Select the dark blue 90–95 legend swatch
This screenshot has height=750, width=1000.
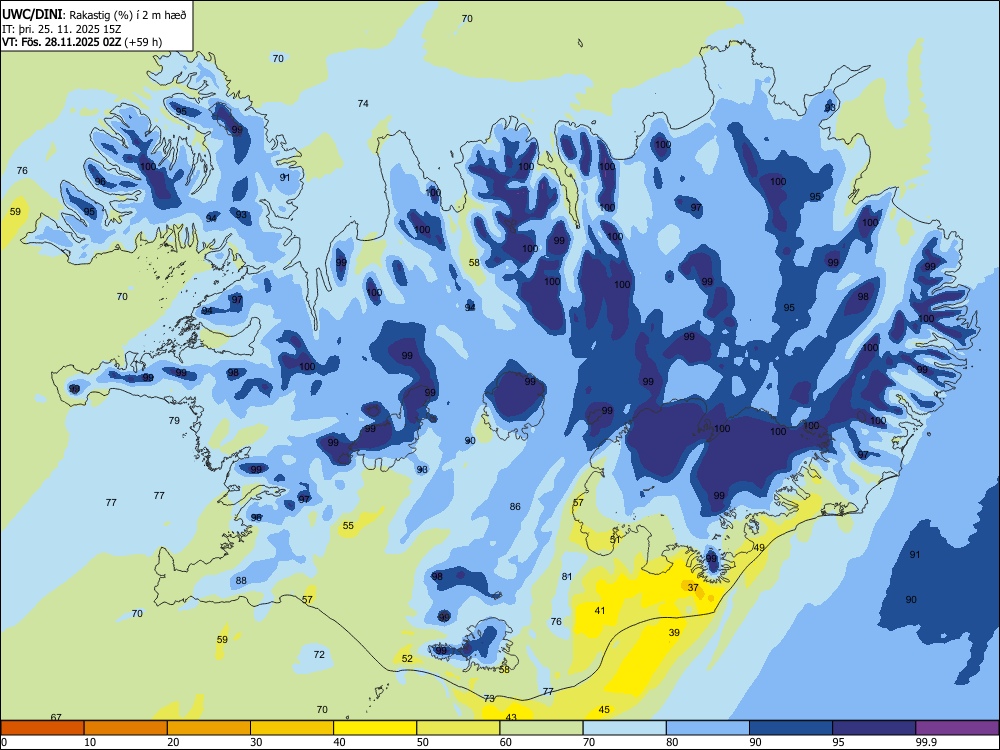[791, 728]
